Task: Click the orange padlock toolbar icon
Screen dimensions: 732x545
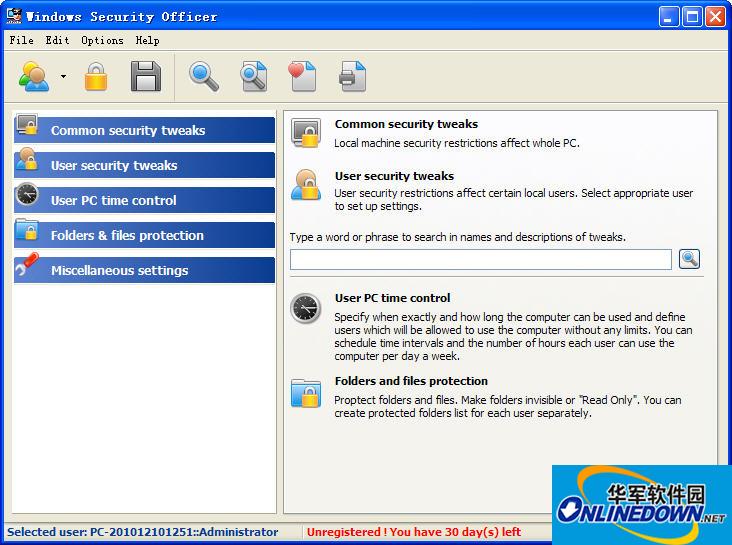Action: (x=96, y=76)
